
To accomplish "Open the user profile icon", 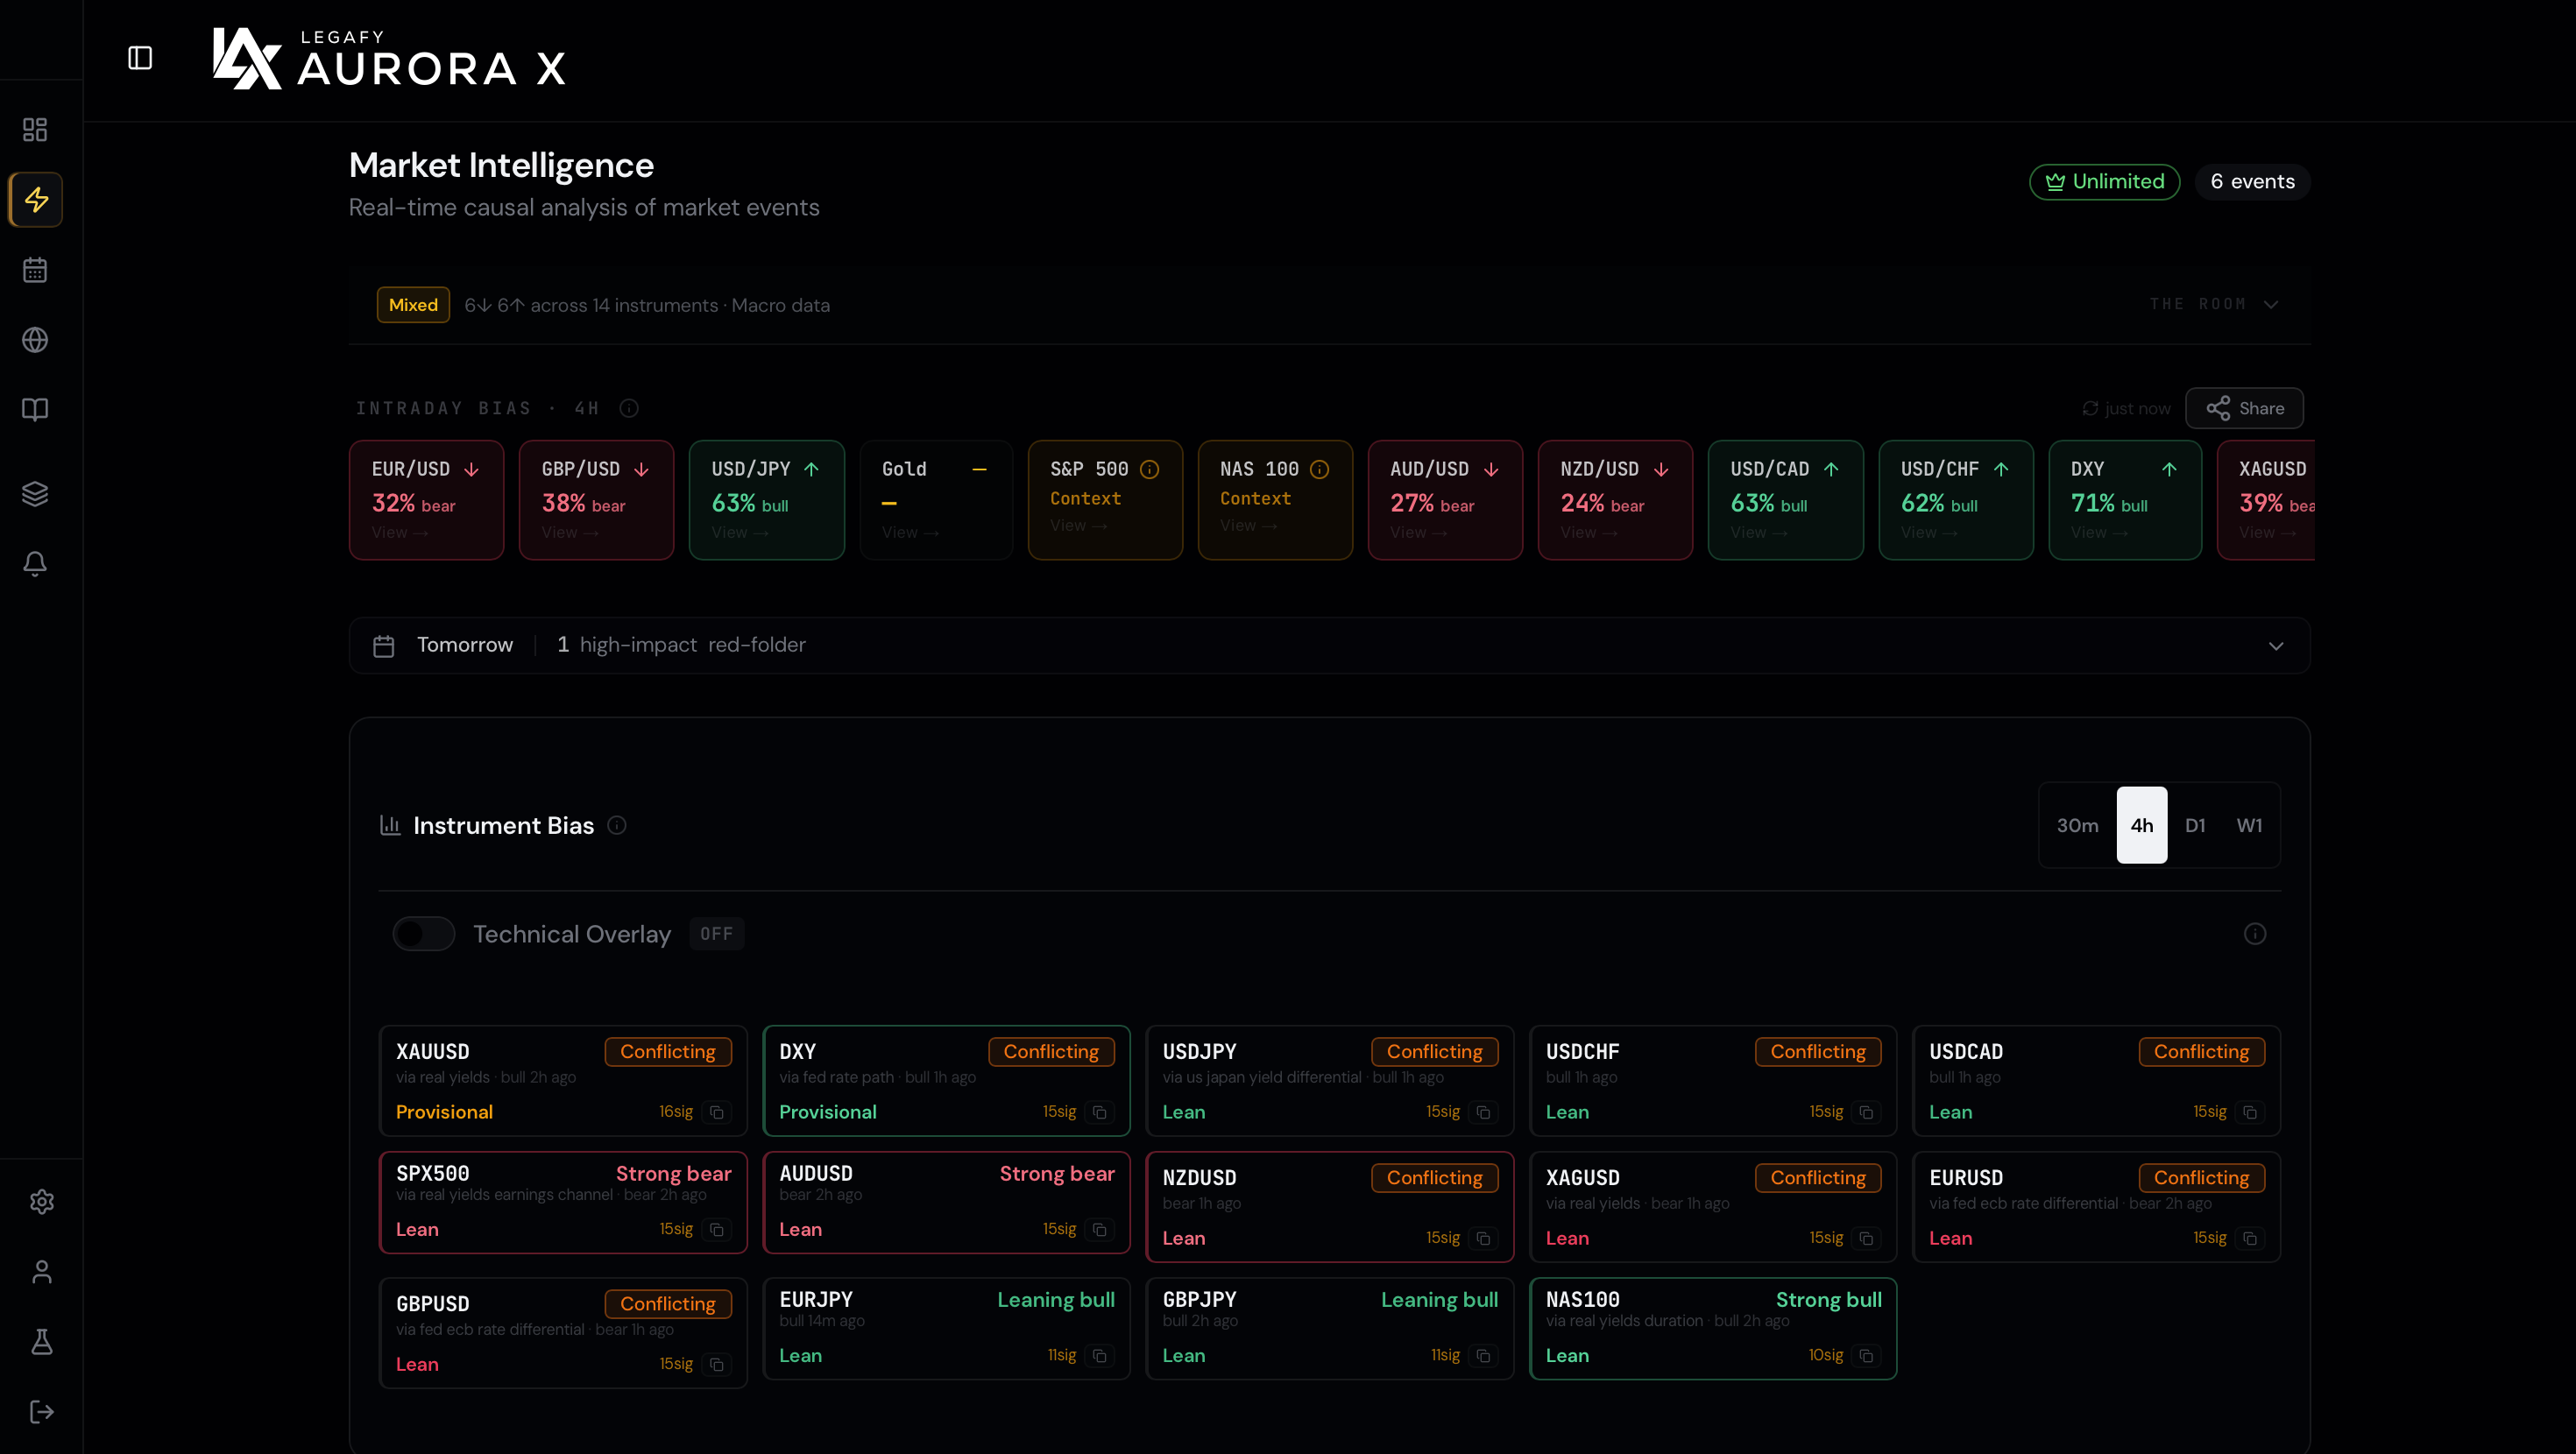I will tap(41, 1272).
